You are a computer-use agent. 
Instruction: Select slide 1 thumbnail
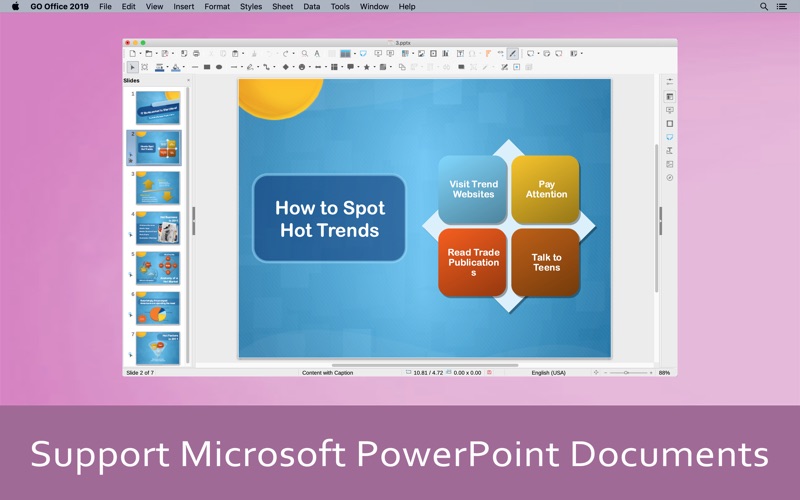(x=158, y=108)
